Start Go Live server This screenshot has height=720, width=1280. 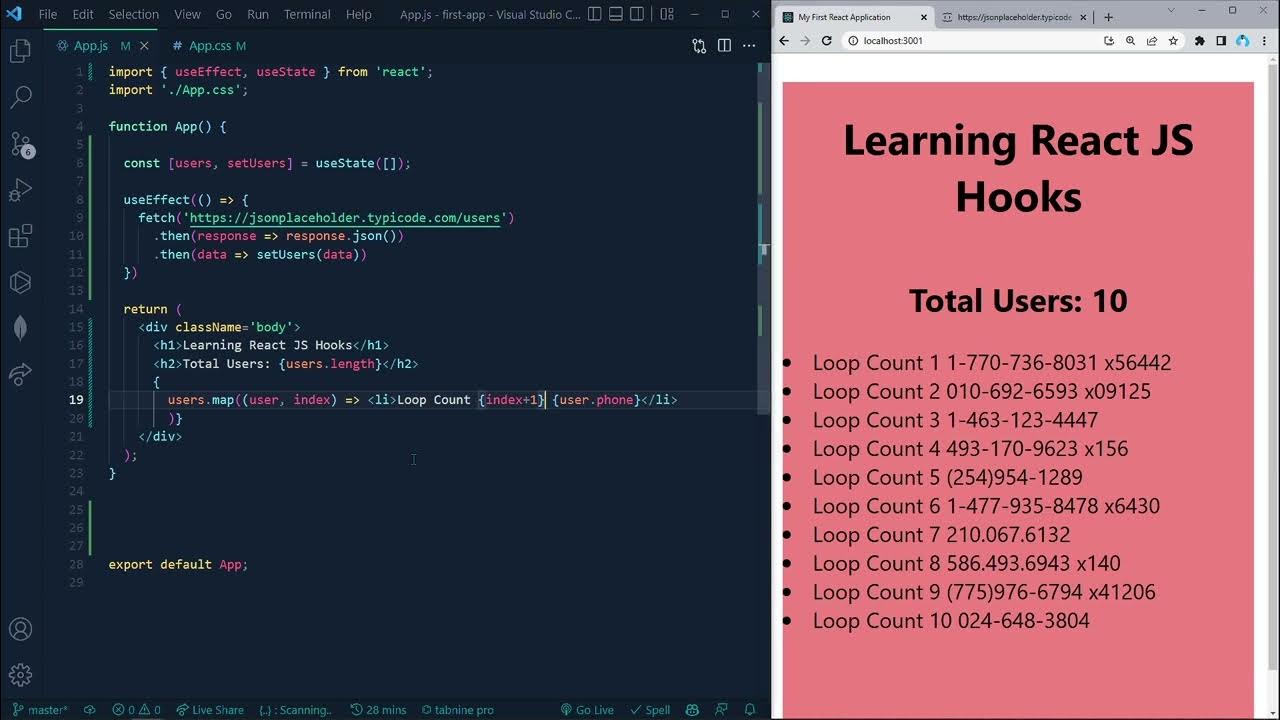587,710
